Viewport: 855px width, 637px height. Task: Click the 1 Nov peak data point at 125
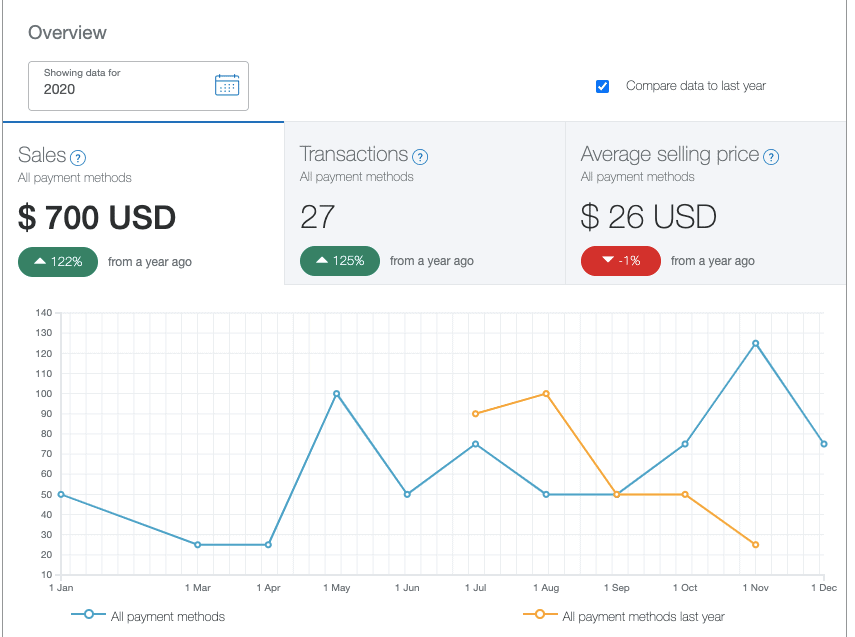click(755, 344)
